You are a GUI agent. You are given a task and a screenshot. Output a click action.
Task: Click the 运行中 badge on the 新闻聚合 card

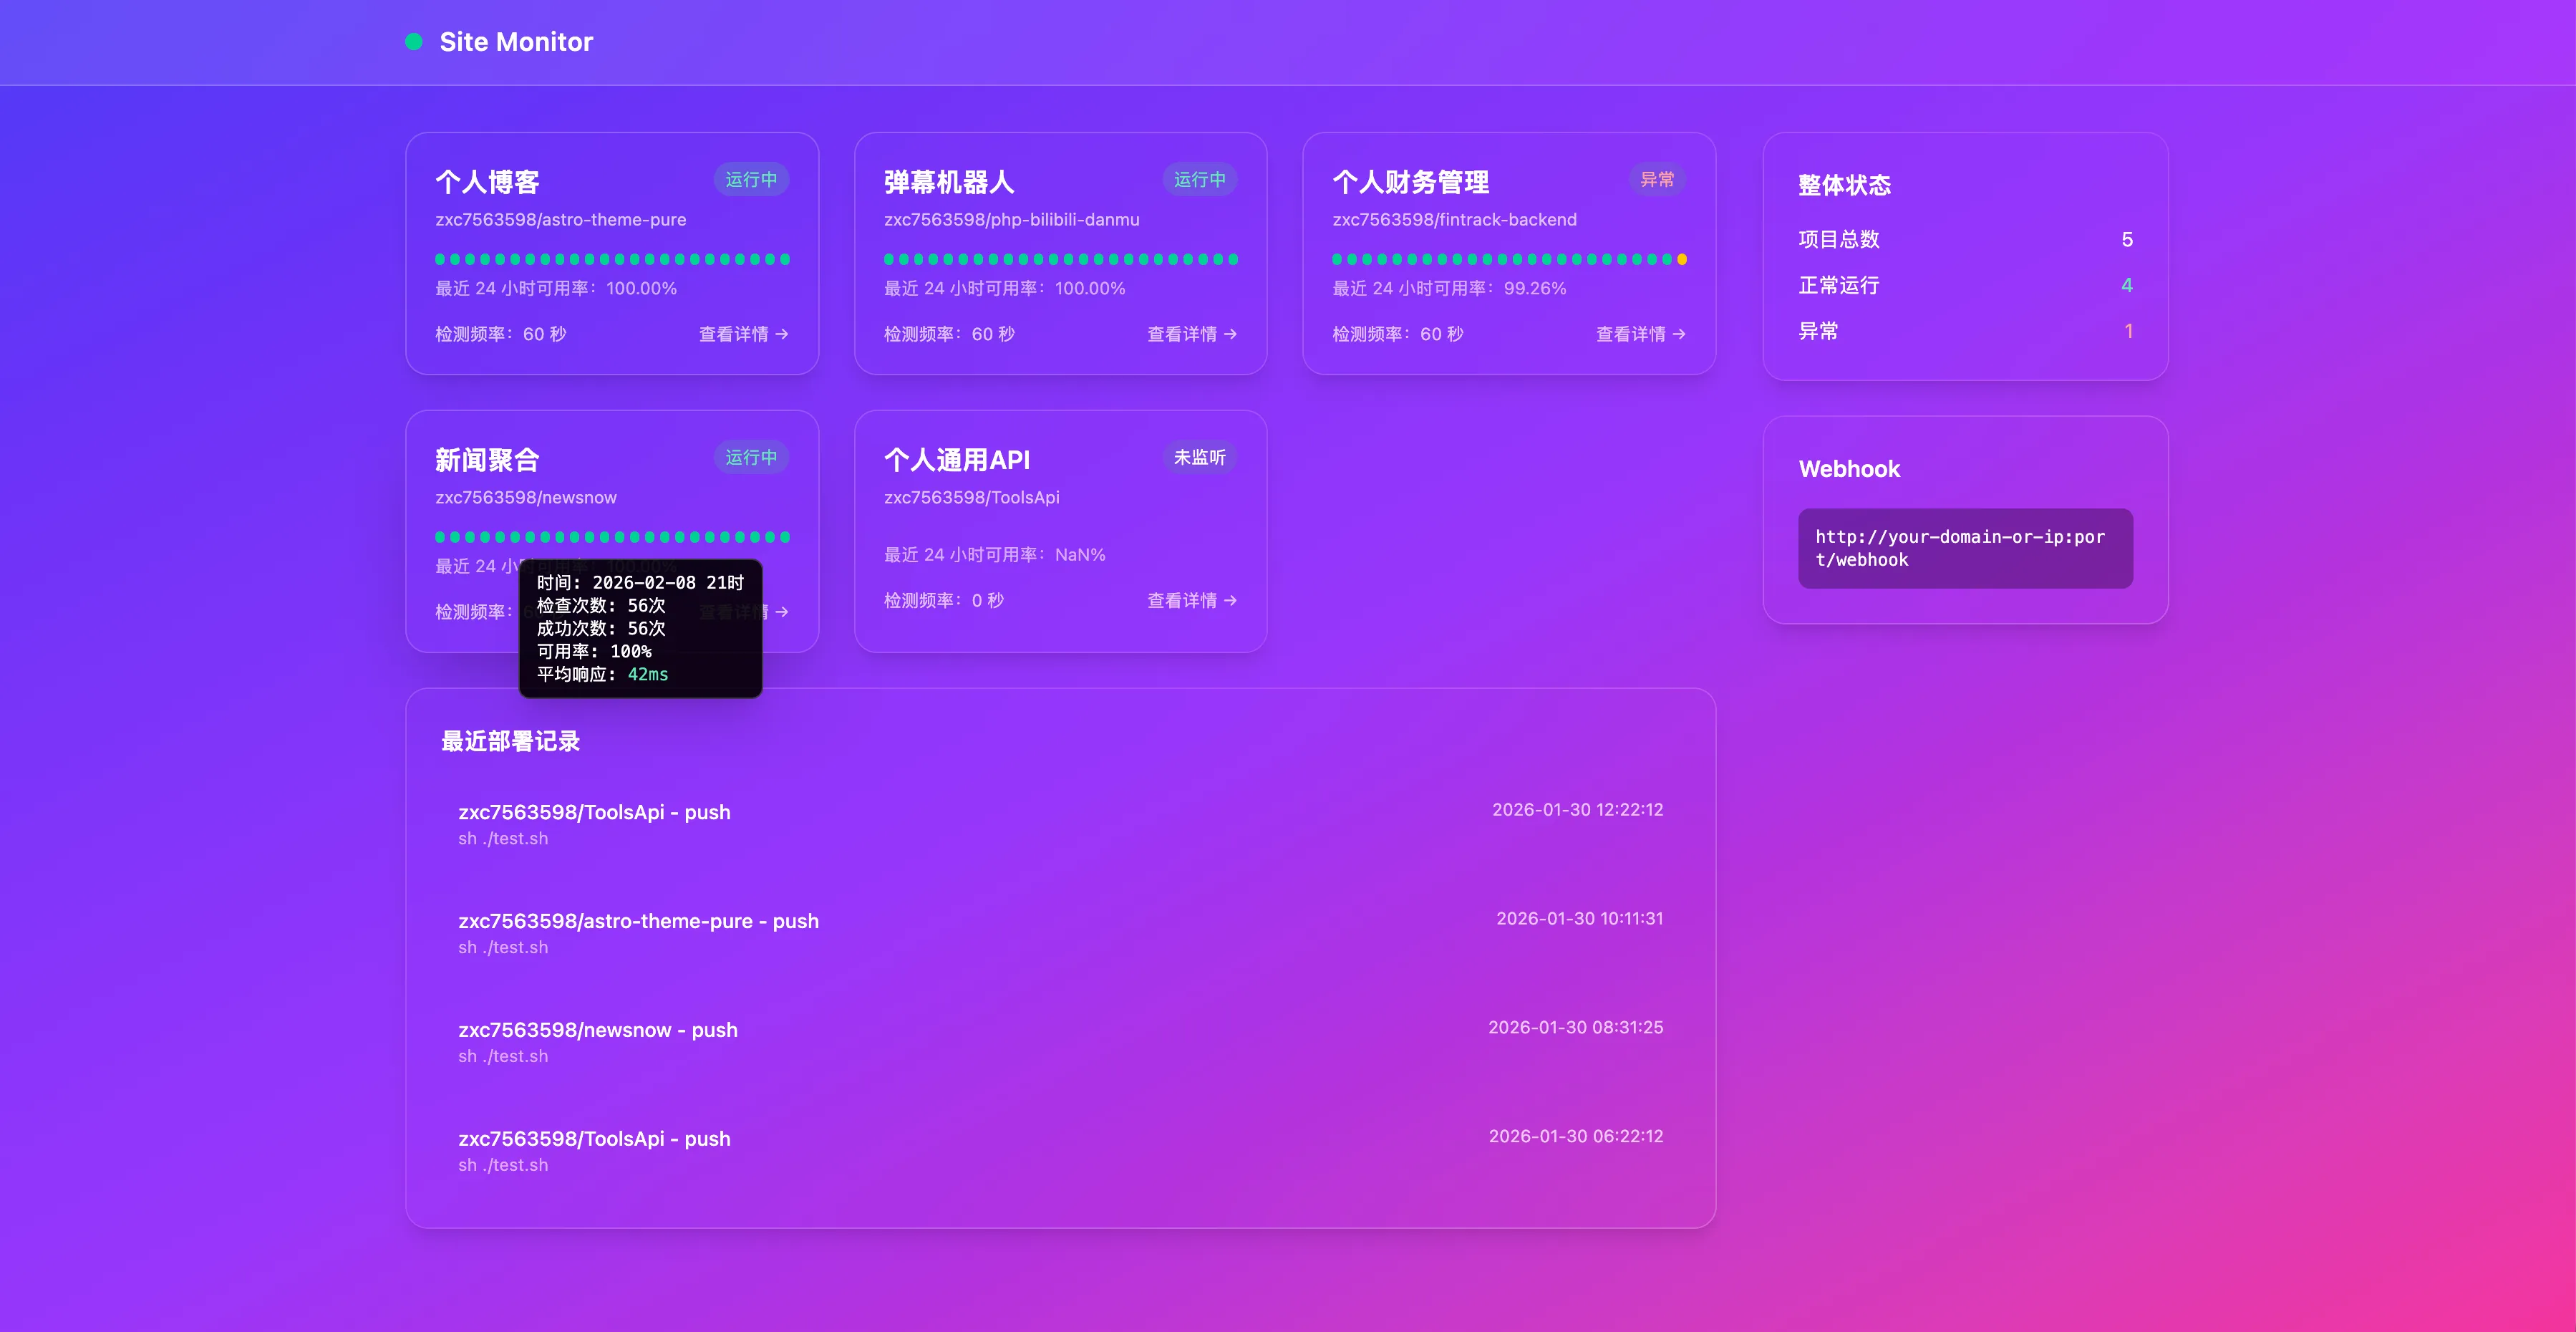pos(751,458)
